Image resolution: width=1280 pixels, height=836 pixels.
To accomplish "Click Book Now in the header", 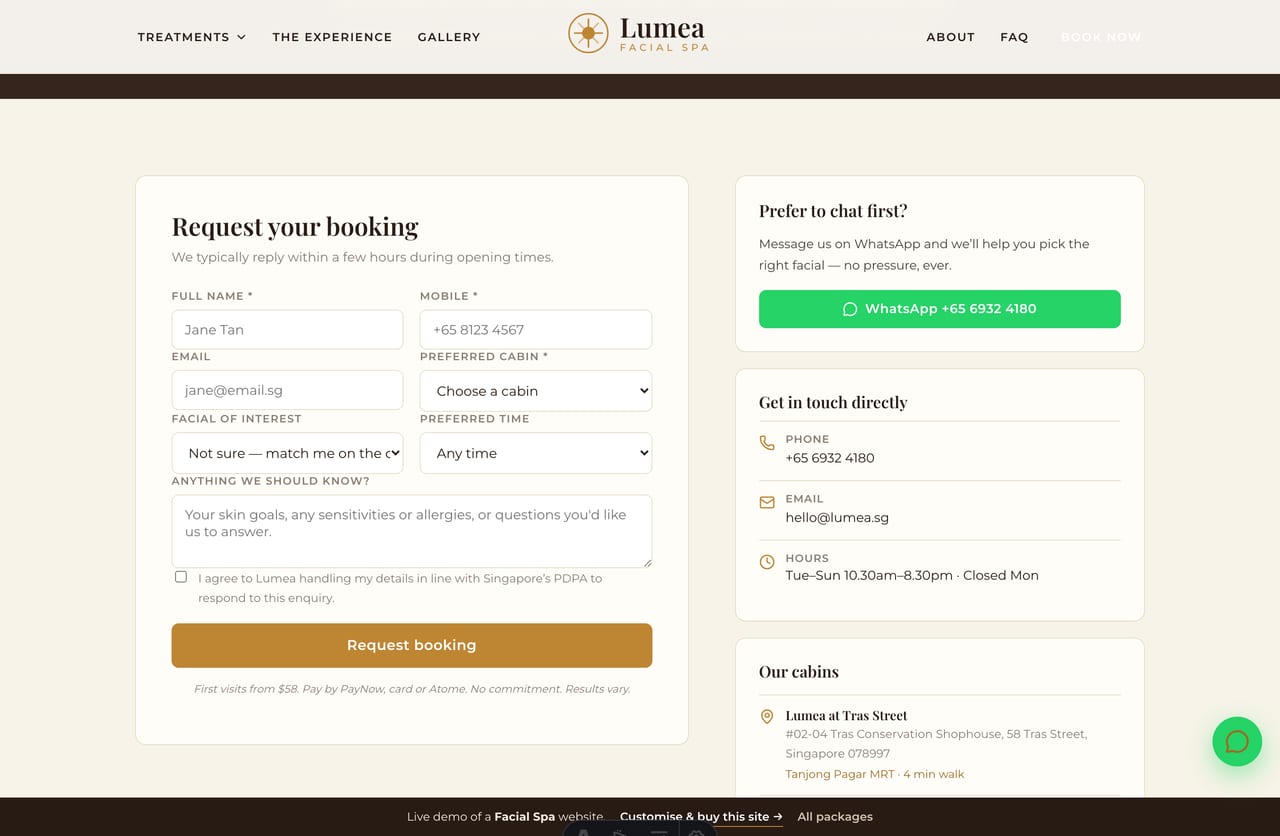I will tap(1101, 37).
